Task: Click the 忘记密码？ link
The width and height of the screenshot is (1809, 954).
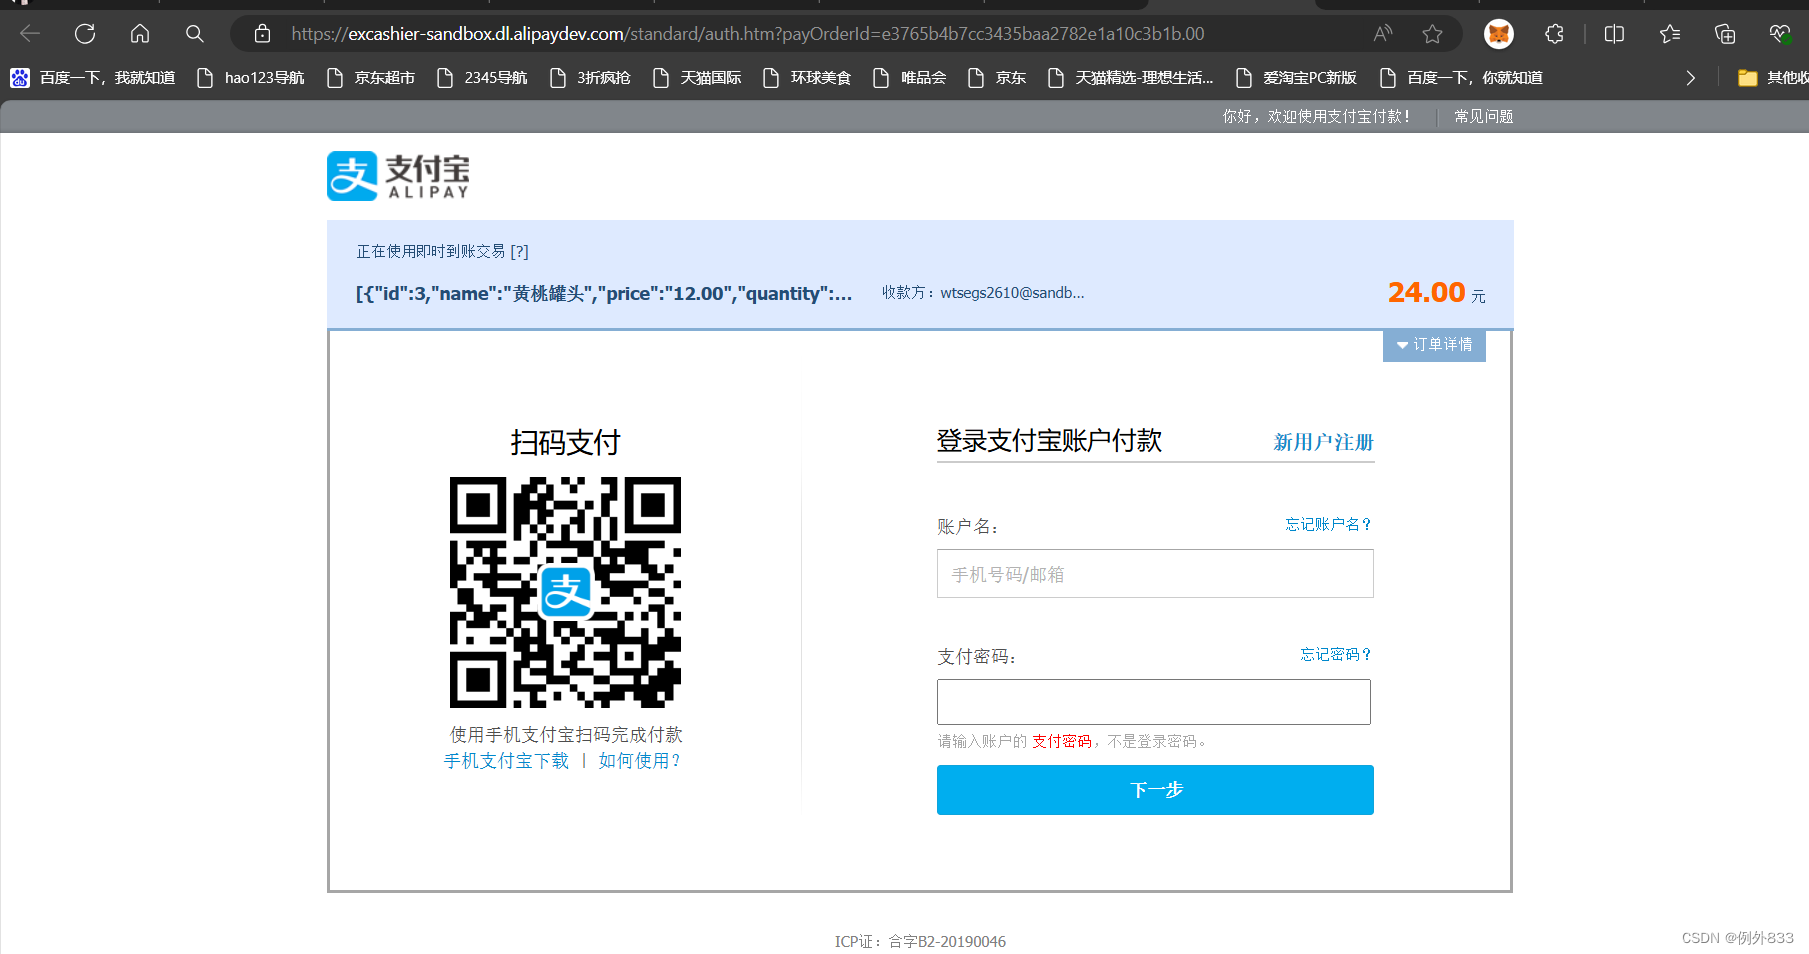Action: (1336, 654)
